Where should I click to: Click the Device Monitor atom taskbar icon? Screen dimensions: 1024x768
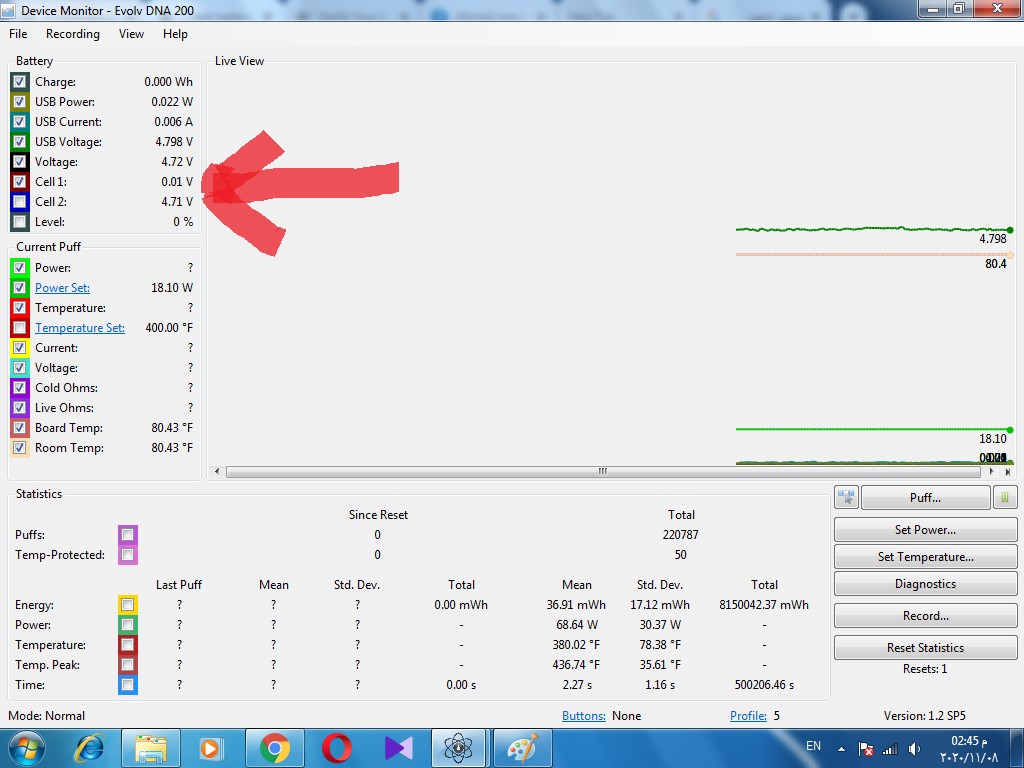point(459,747)
